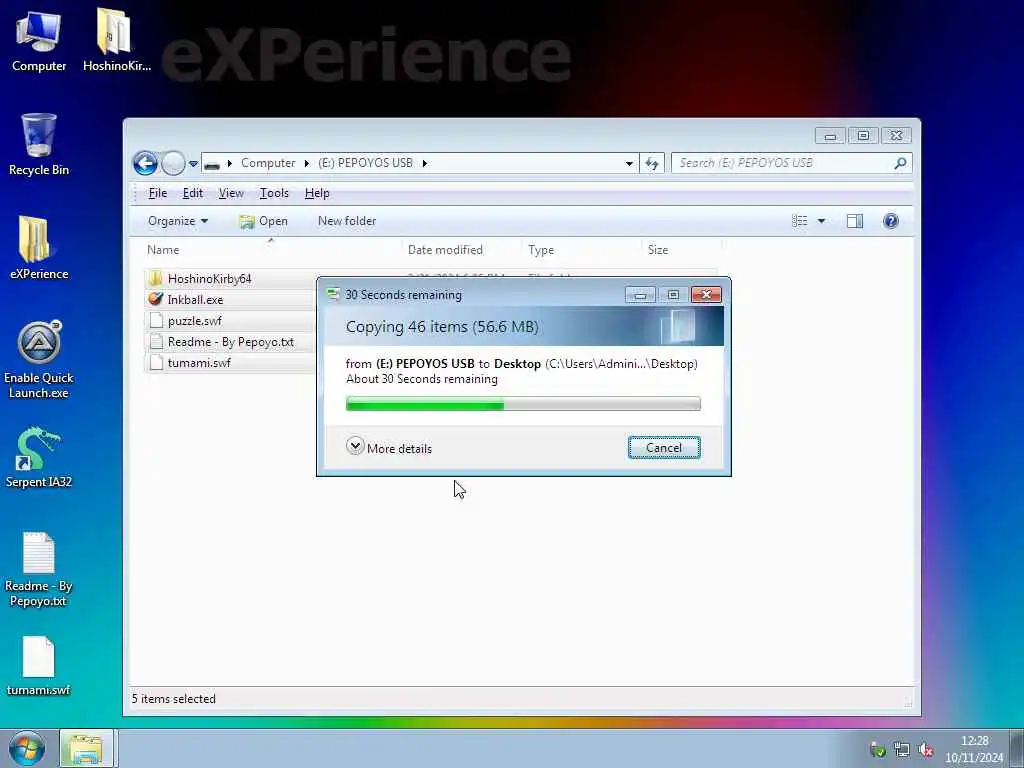Select the Recycle Bin icon
Image resolution: width=1024 pixels, height=768 pixels.
tap(39, 145)
